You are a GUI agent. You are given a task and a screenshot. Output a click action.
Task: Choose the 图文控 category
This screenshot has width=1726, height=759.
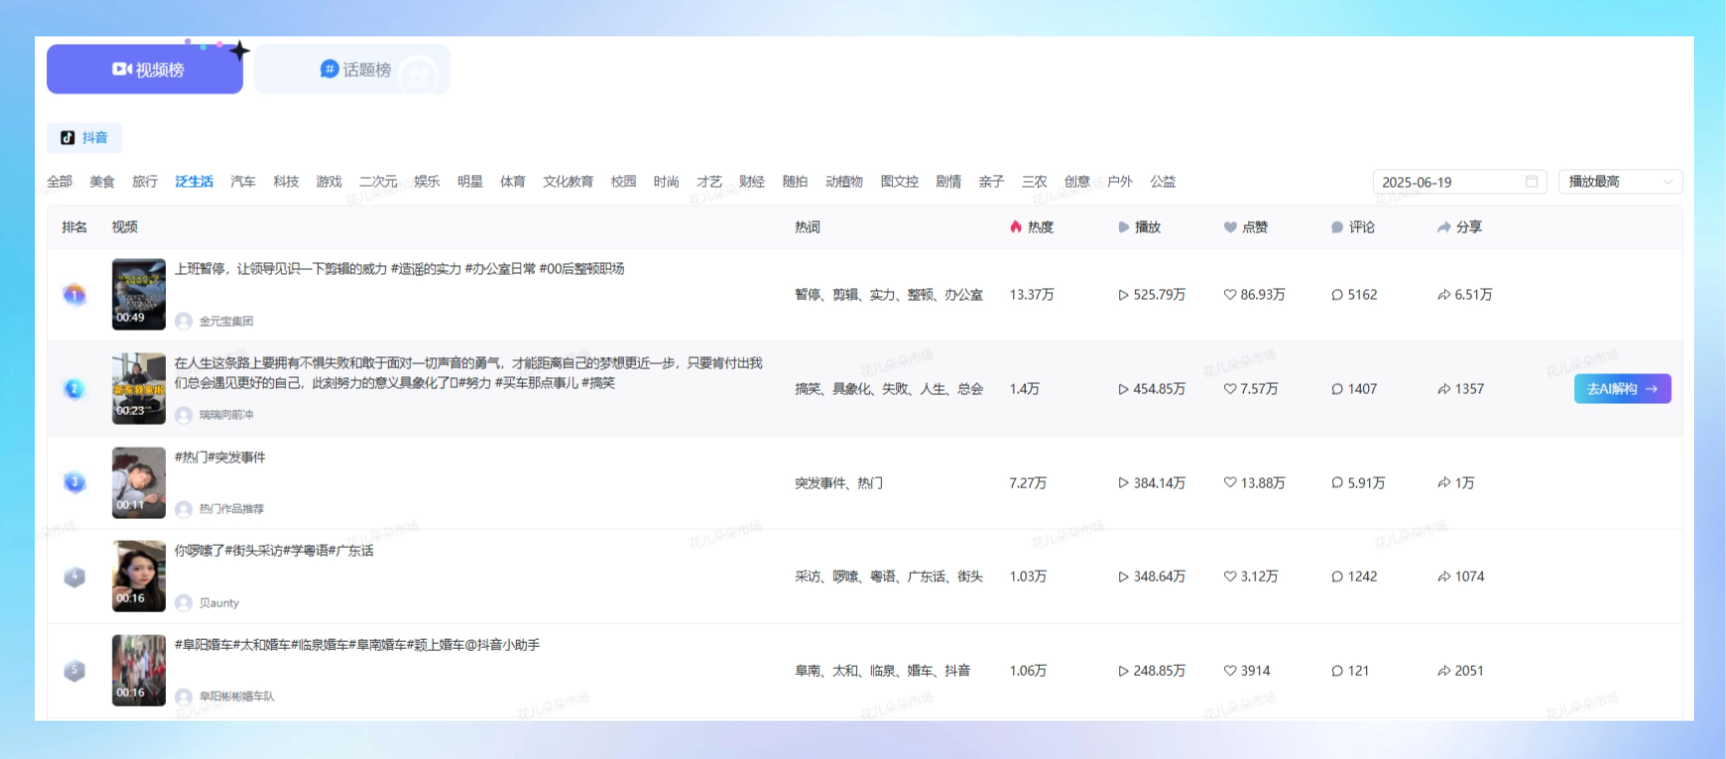click(x=899, y=182)
